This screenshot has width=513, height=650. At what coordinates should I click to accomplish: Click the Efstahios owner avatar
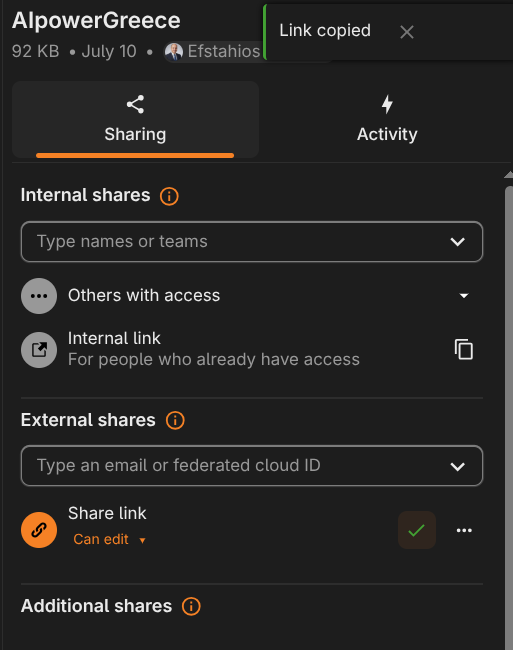click(174, 52)
